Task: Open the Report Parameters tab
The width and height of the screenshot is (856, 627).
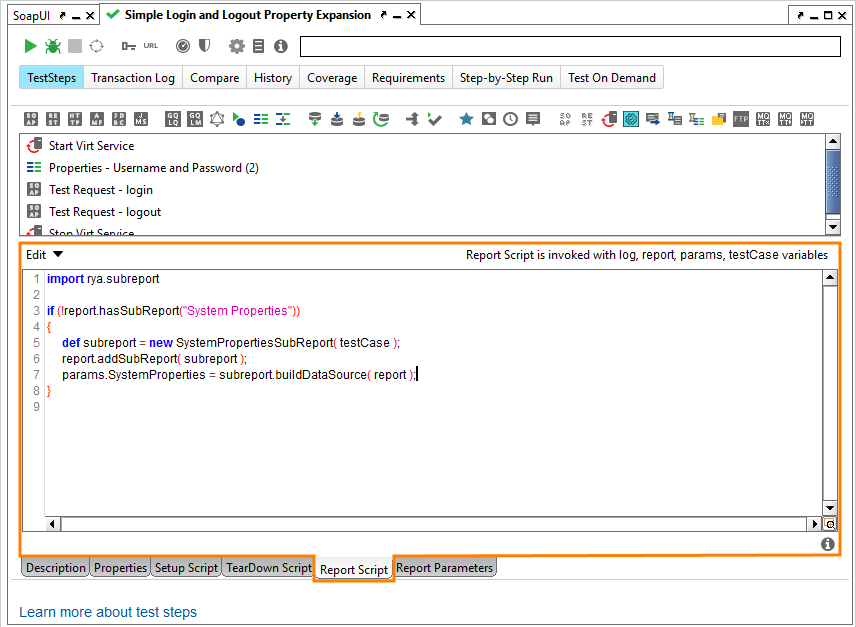Action: [444, 568]
